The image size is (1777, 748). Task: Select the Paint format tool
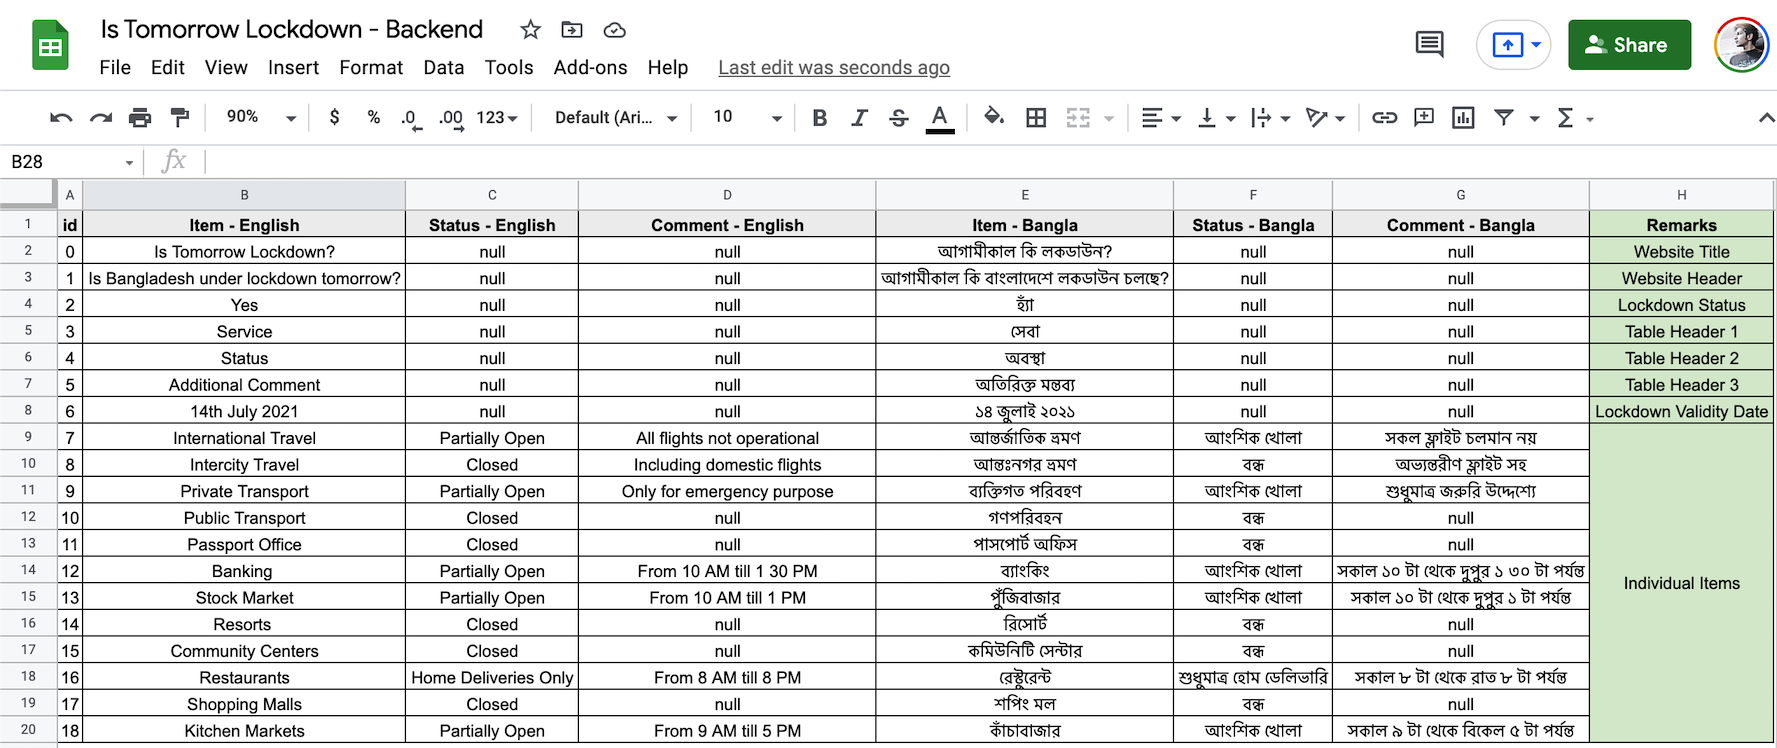click(180, 118)
